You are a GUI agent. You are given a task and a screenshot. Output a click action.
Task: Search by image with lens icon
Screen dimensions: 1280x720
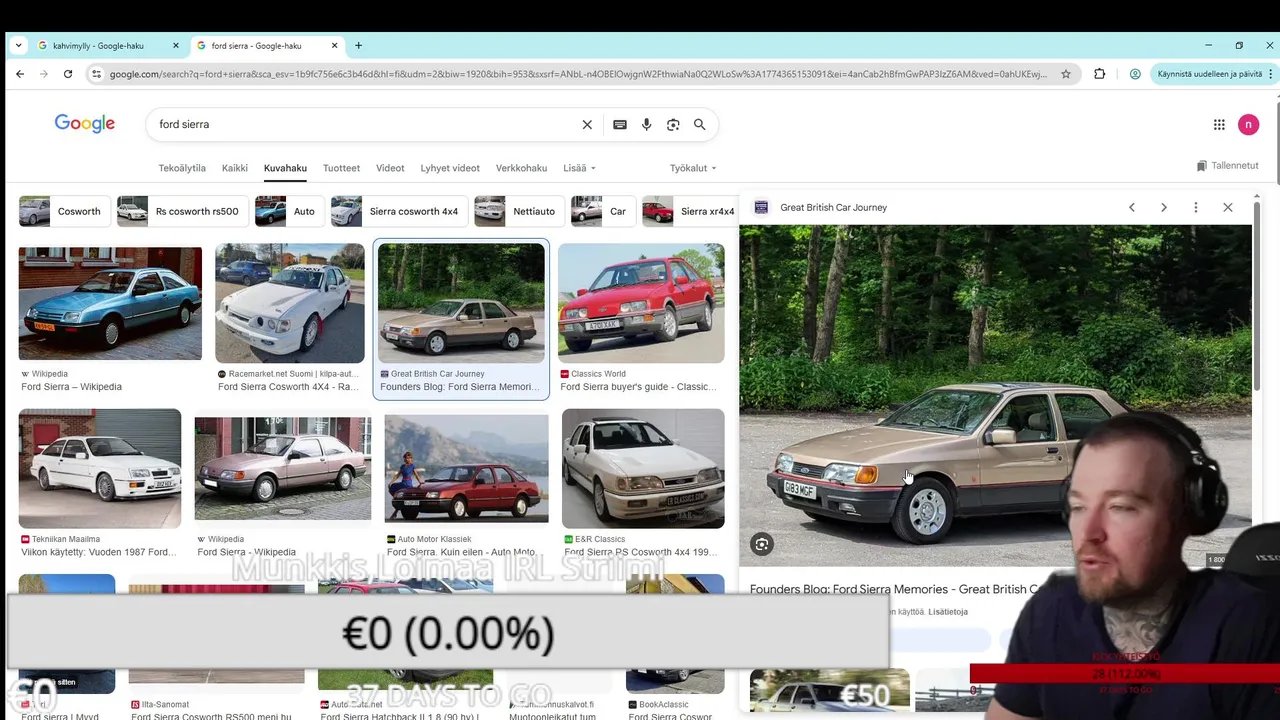pos(673,125)
